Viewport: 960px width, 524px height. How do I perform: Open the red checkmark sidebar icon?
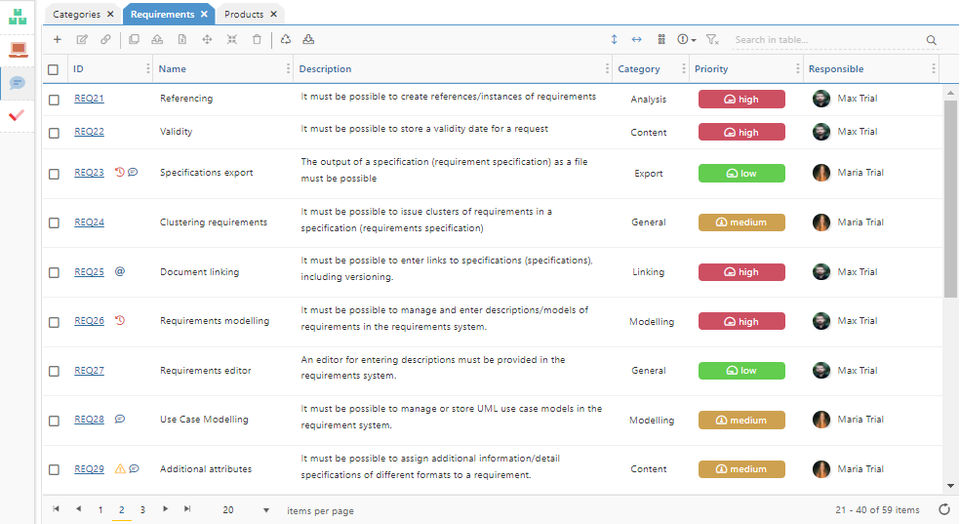17,116
